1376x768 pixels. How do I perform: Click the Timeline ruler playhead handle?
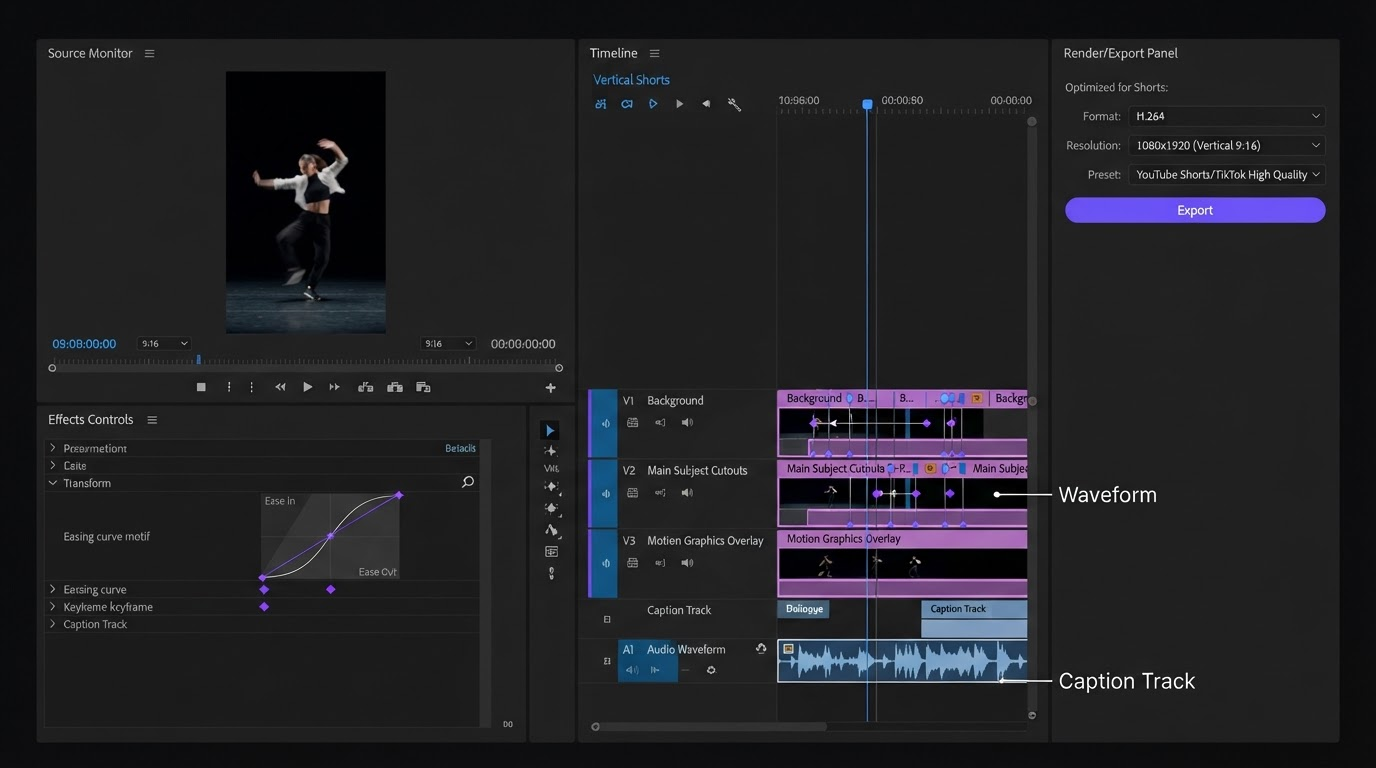tap(868, 104)
